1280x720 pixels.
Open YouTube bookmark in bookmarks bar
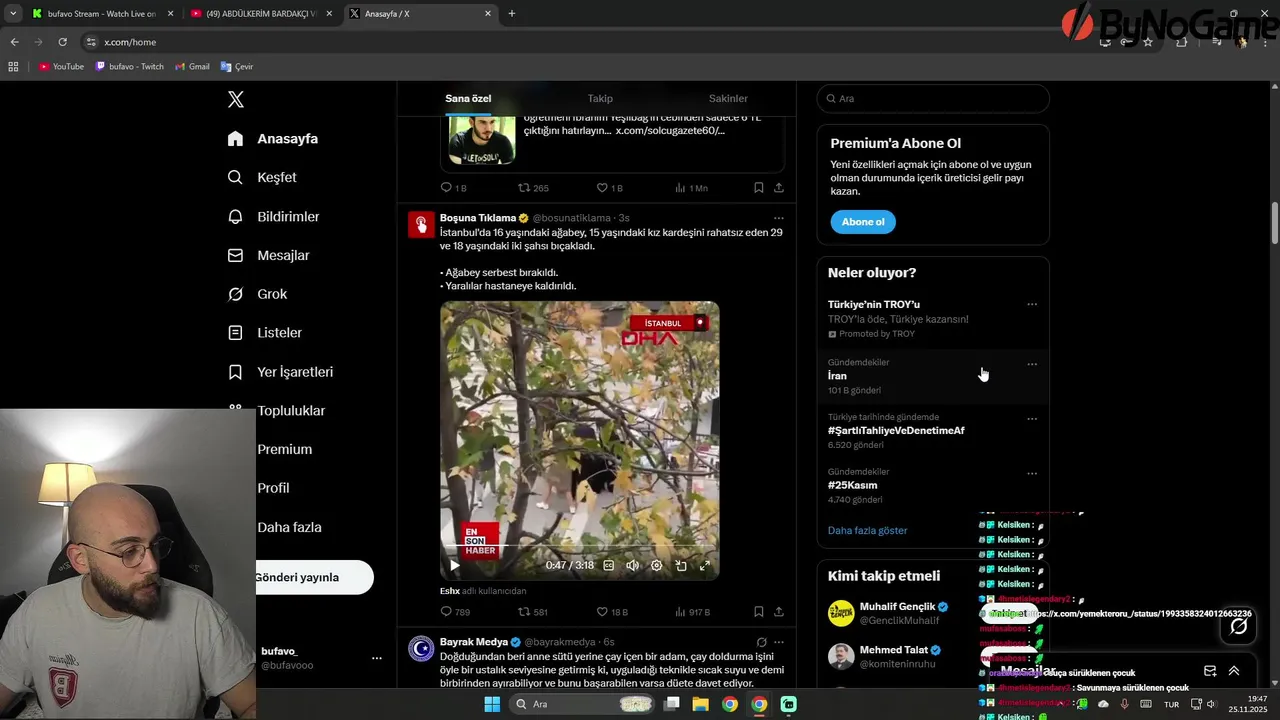click(61, 67)
